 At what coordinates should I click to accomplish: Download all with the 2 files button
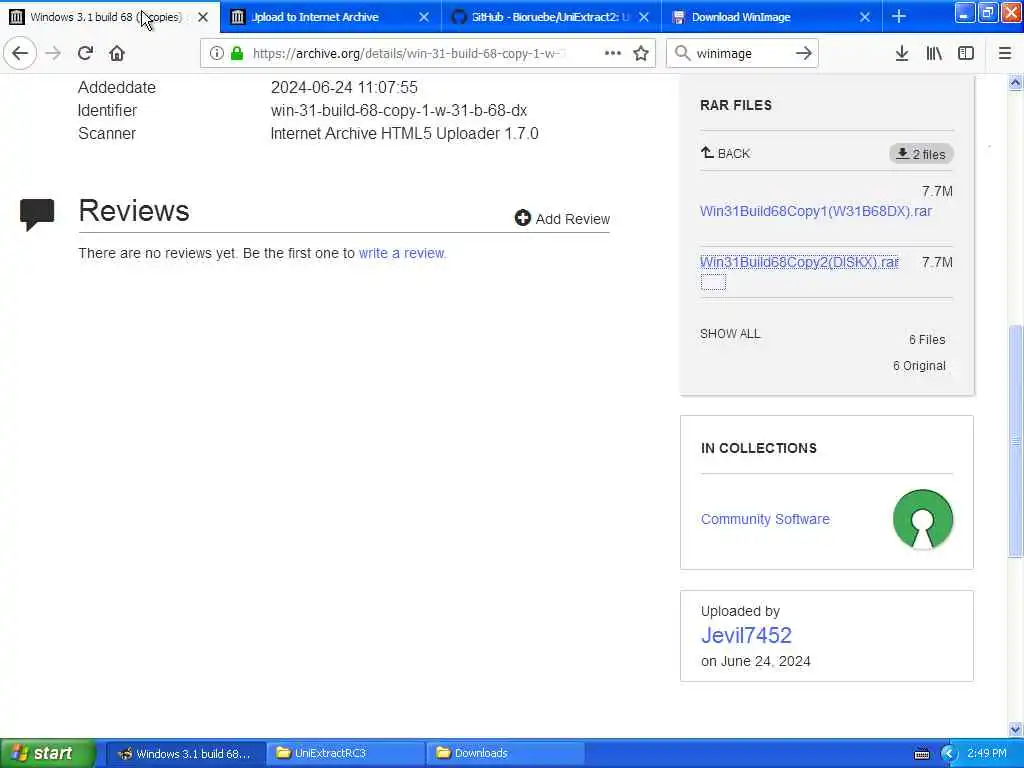coord(921,153)
